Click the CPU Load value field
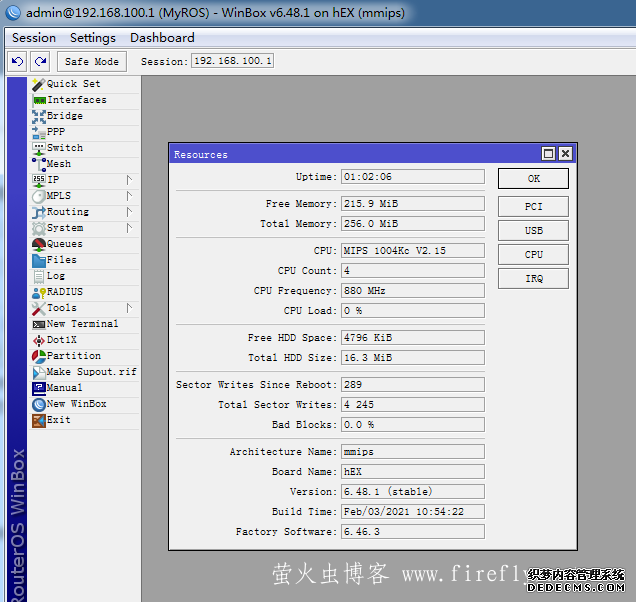Screen dimensions: 636x602 [413, 311]
